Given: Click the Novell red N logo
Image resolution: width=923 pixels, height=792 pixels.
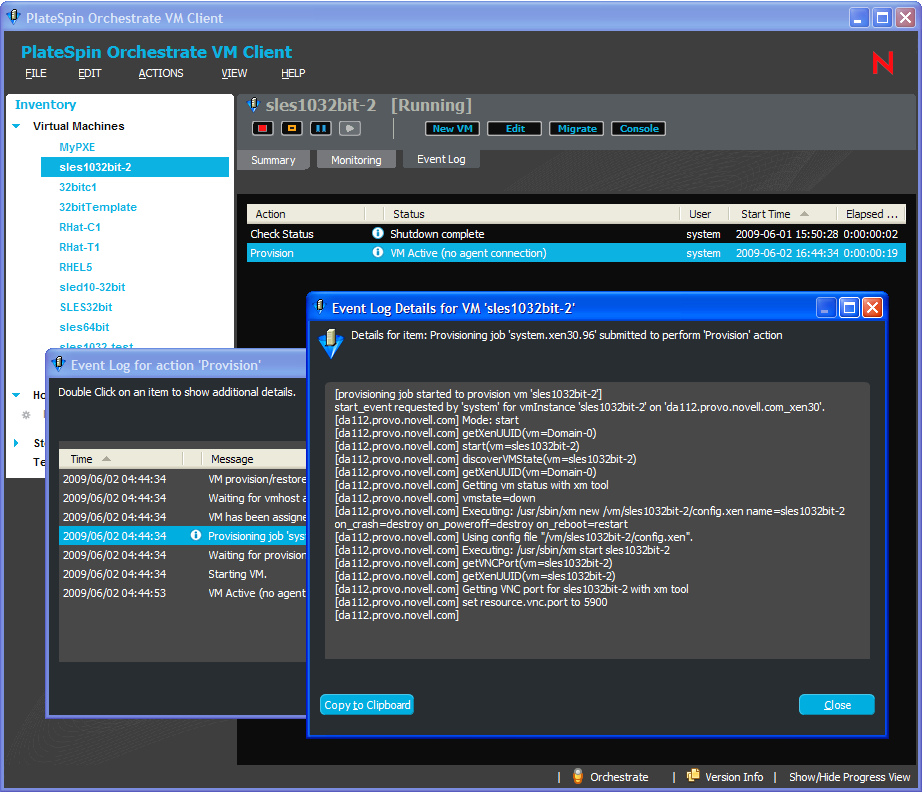Looking at the screenshot, I should click(x=883, y=63).
